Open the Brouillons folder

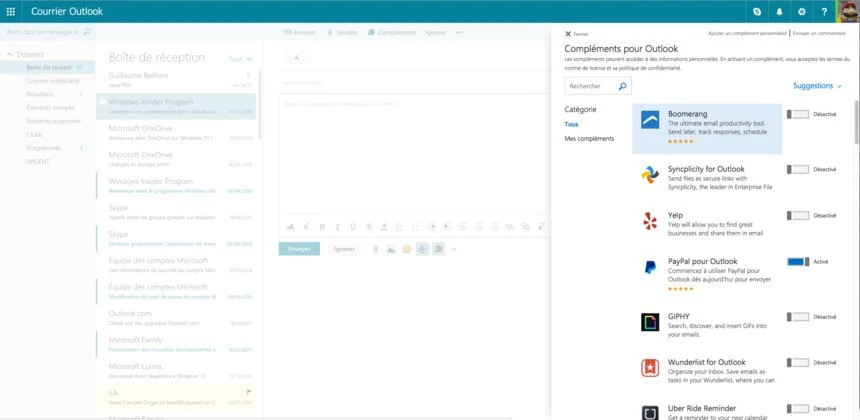pyautogui.click(x=39, y=94)
